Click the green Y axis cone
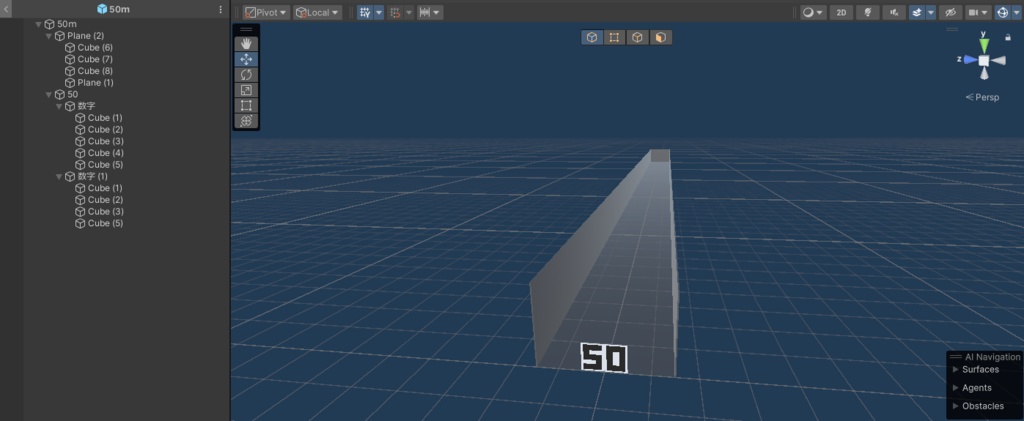Image resolution: width=1024 pixels, height=421 pixels. coord(984,46)
